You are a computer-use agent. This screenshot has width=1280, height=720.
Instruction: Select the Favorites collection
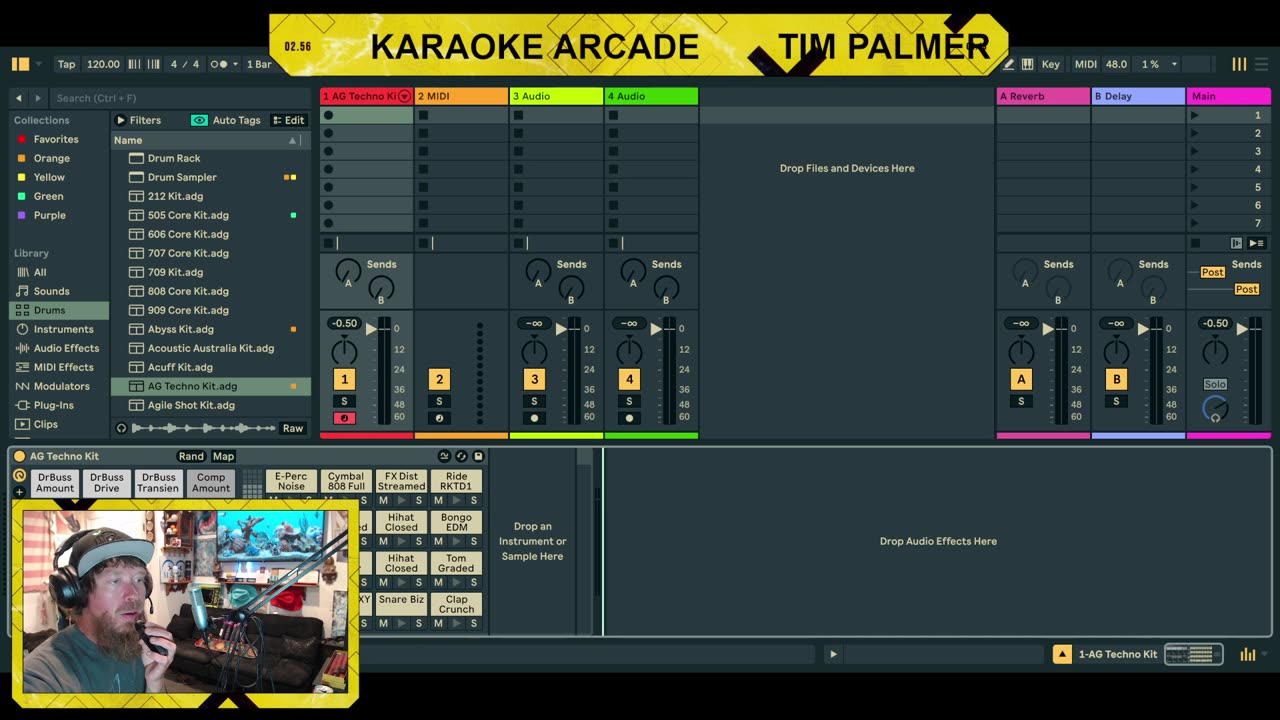pyautogui.click(x=56, y=139)
